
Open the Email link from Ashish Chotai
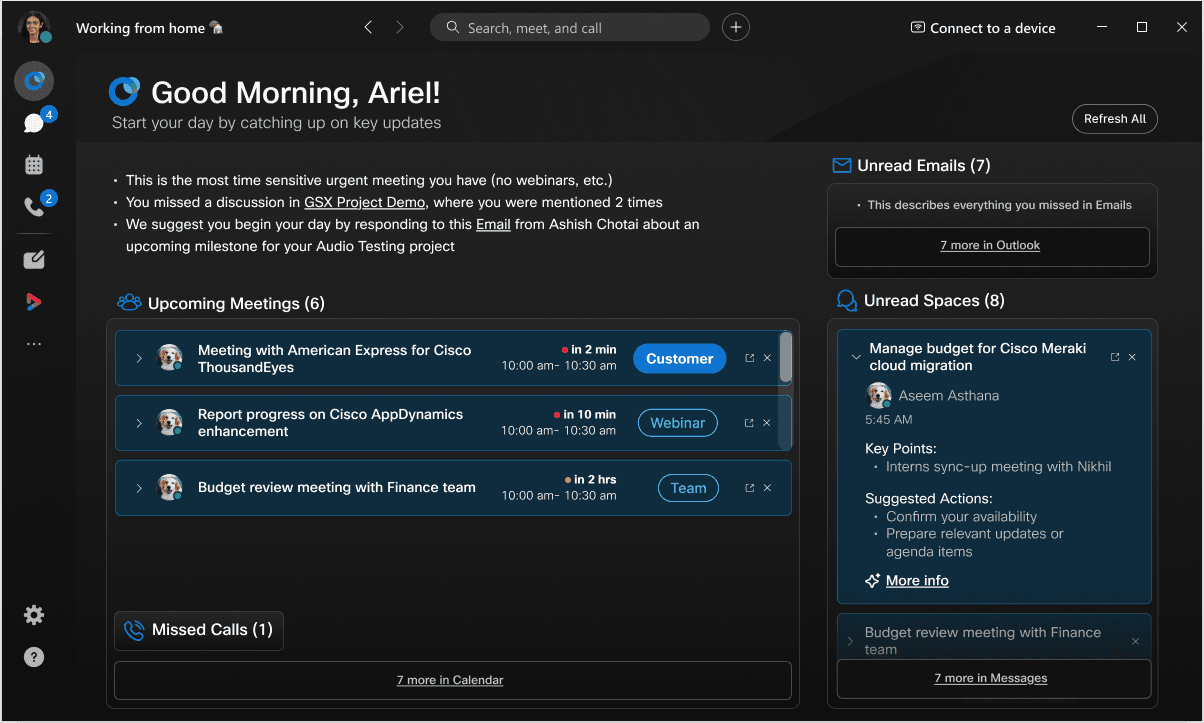pos(493,224)
